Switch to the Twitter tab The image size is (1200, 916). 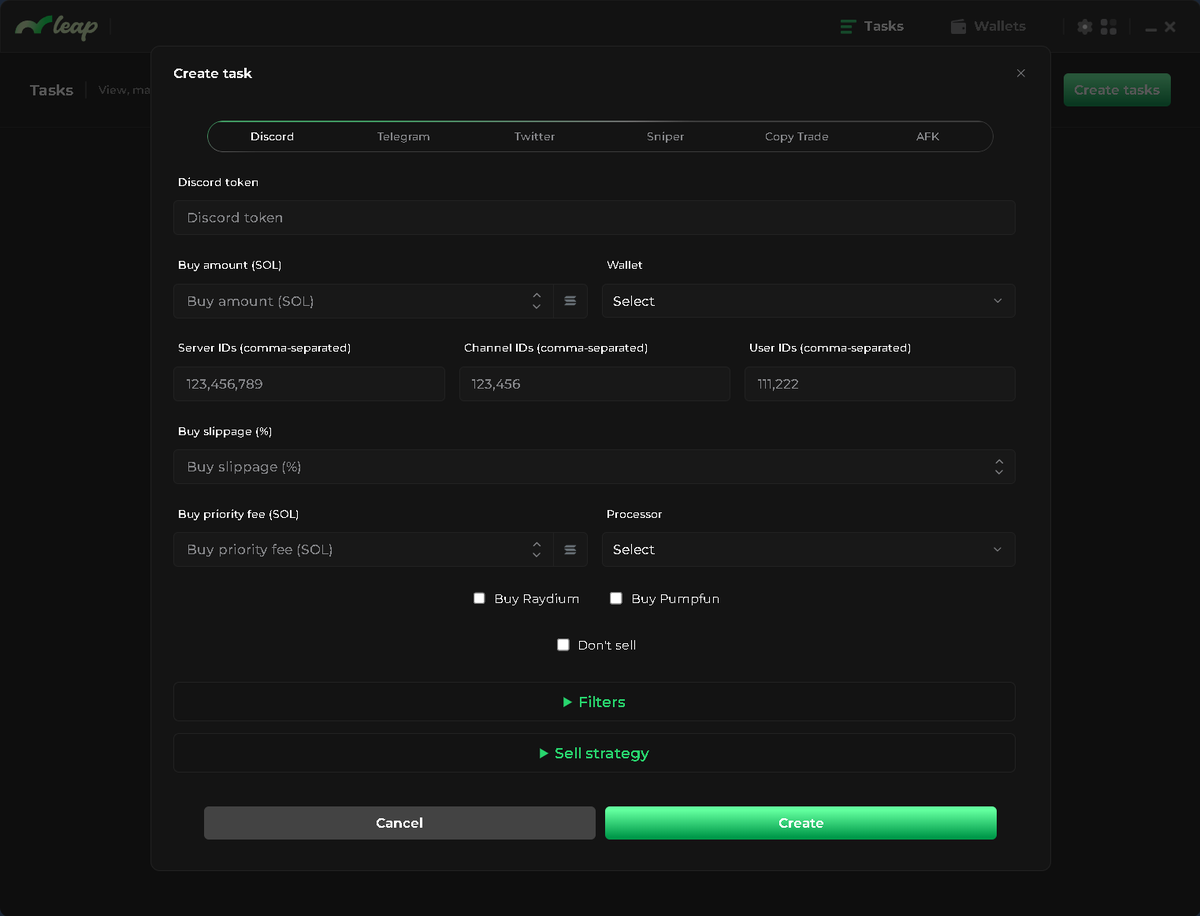pos(534,136)
